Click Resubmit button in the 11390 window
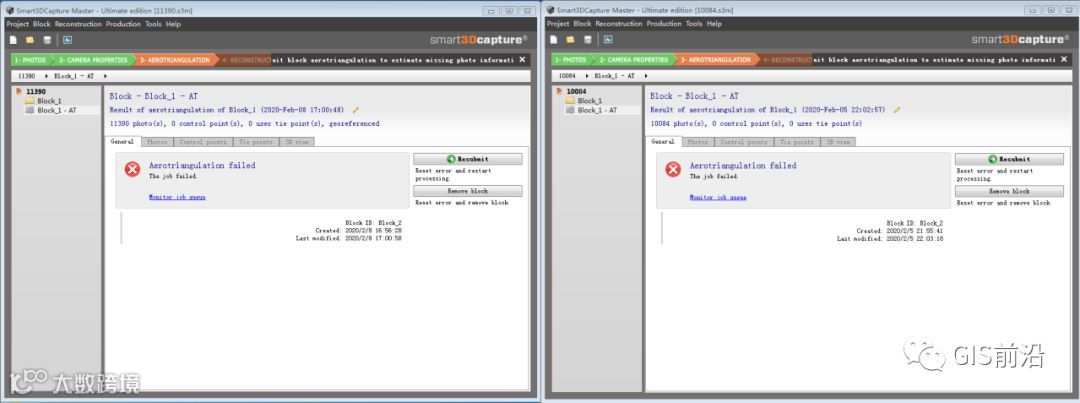Viewport: 1080px width, 403px height. coord(468,159)
